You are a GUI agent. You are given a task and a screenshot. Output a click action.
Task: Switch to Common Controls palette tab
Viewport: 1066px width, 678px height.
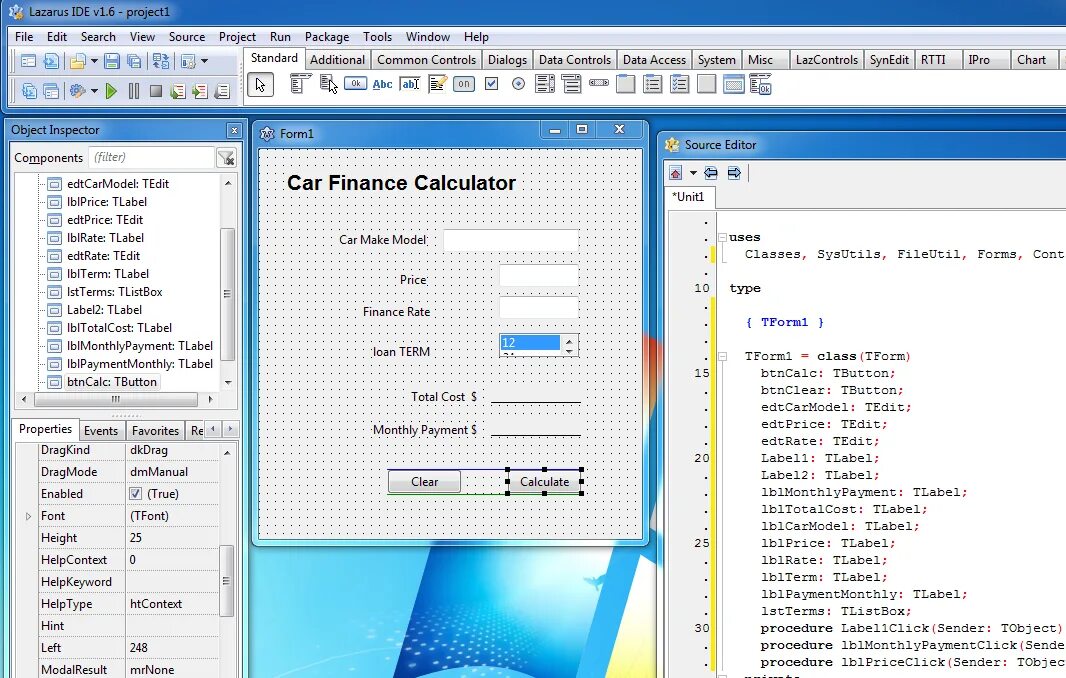click(426, 60)
